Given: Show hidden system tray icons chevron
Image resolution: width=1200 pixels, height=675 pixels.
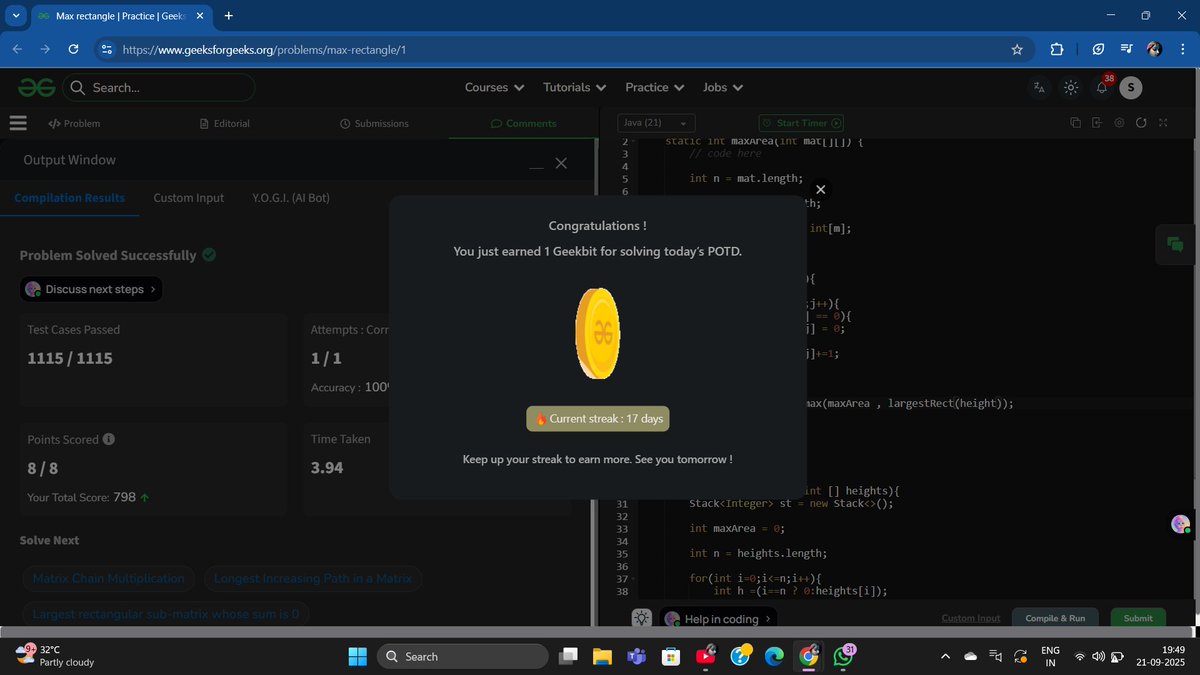Looking at the screenshot, I should (945, 656).
